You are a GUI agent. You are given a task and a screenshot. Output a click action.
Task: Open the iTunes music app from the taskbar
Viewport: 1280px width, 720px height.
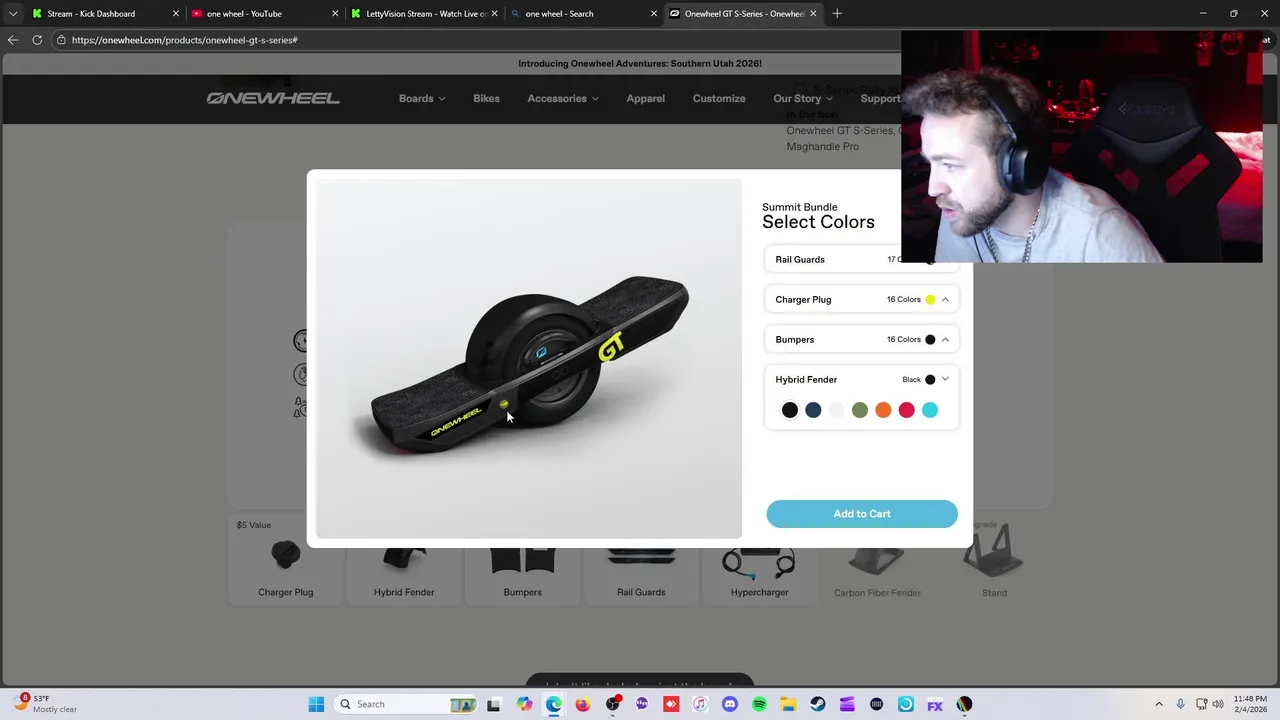point(700,704)
